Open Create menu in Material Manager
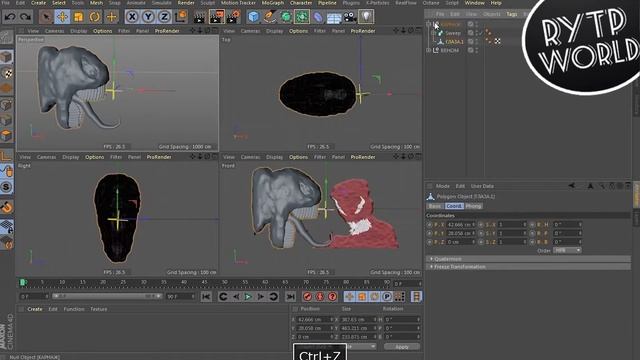The image size is (640, 360). (35, 309)
